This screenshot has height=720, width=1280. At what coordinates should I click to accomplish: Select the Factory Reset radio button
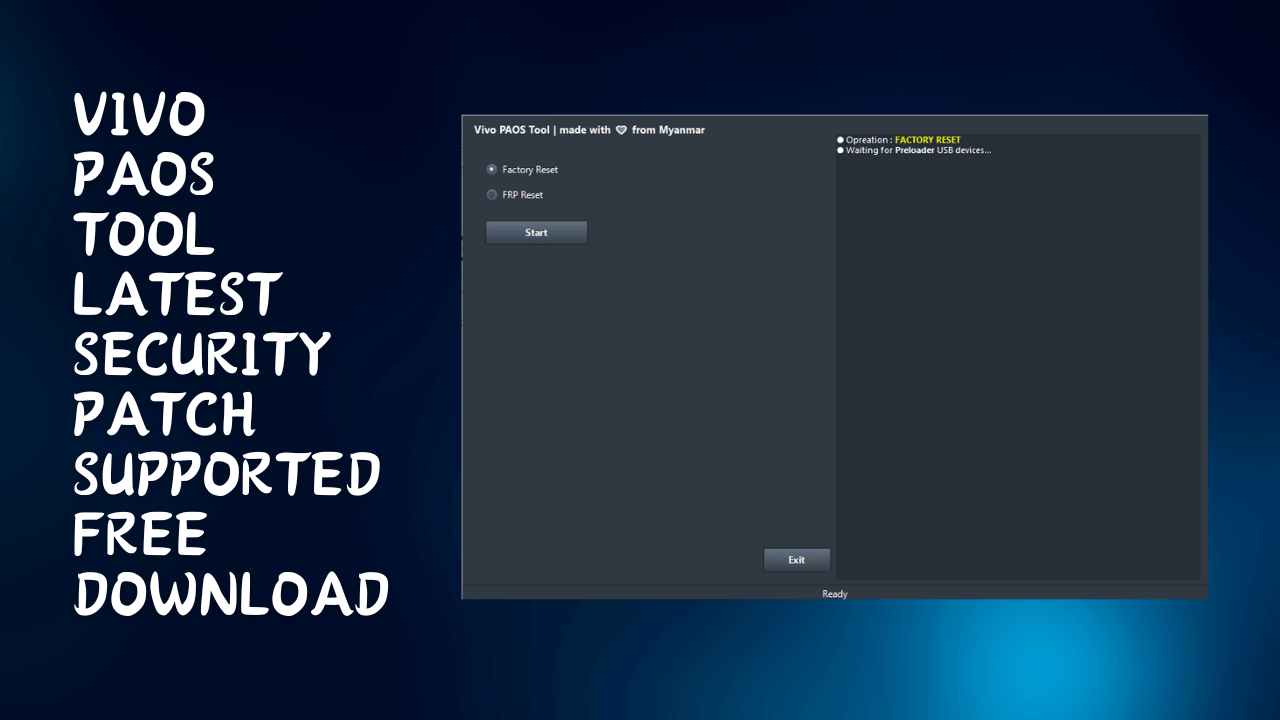491,169
